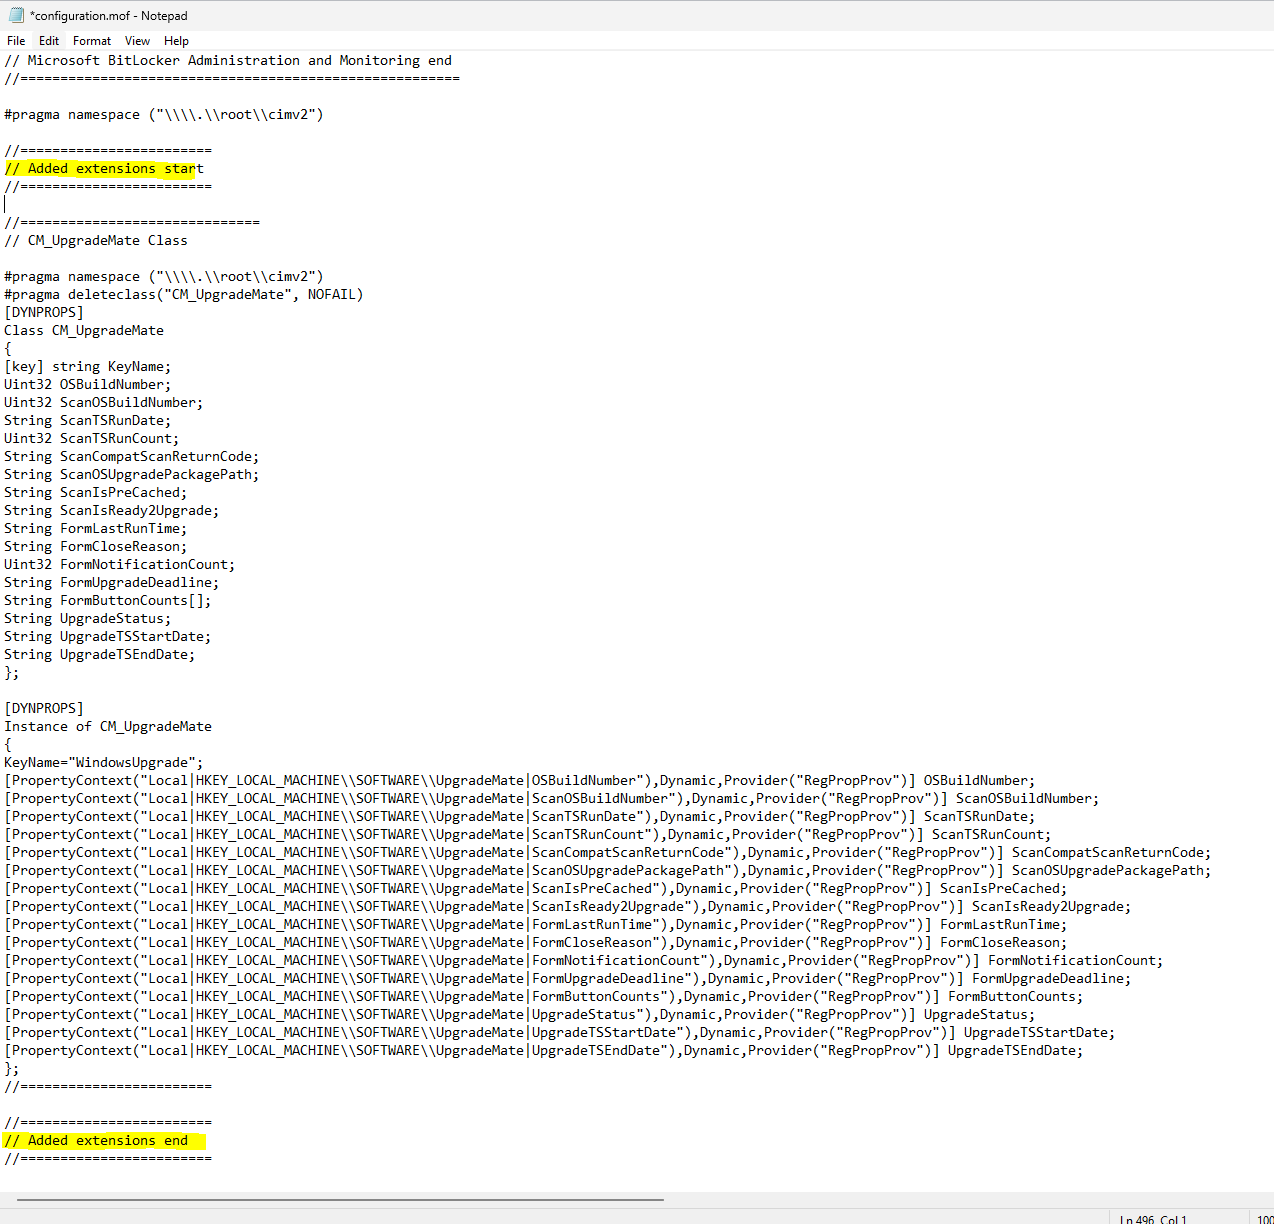This screenshot has width=1274, height=1224.
Task: Click the 'String ScanTSRunDate;' declaration line
Action: (x=88, y=421)
